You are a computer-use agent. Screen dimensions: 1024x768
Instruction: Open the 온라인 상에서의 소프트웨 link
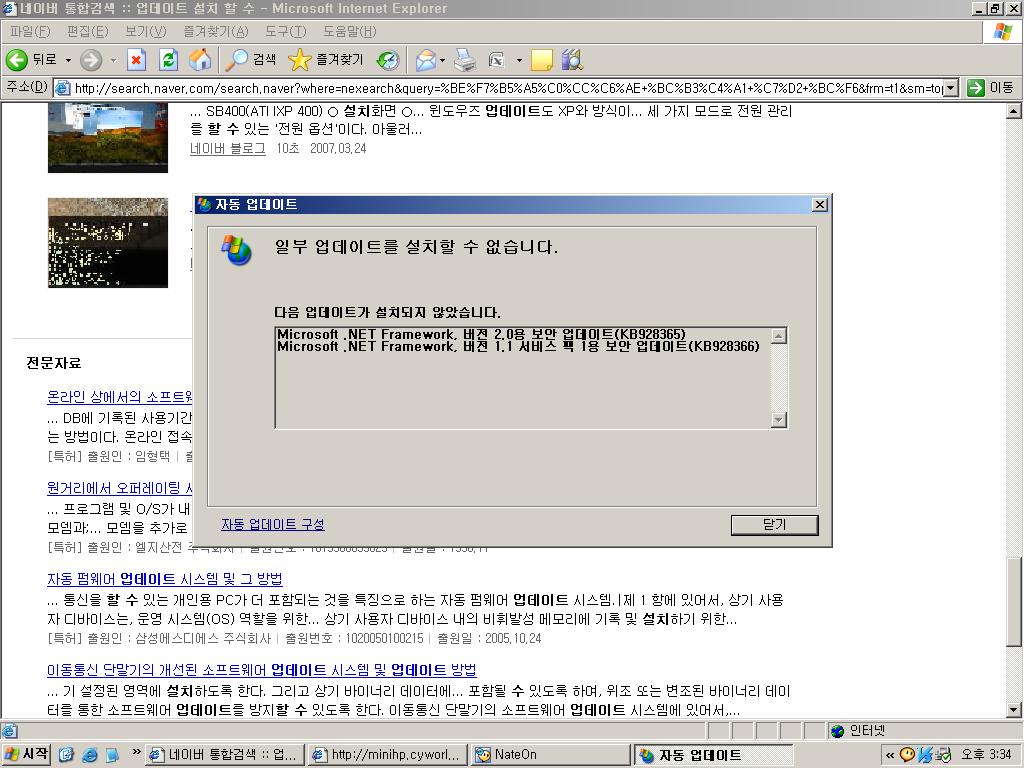pyautogui.click(x=120, y=396)
